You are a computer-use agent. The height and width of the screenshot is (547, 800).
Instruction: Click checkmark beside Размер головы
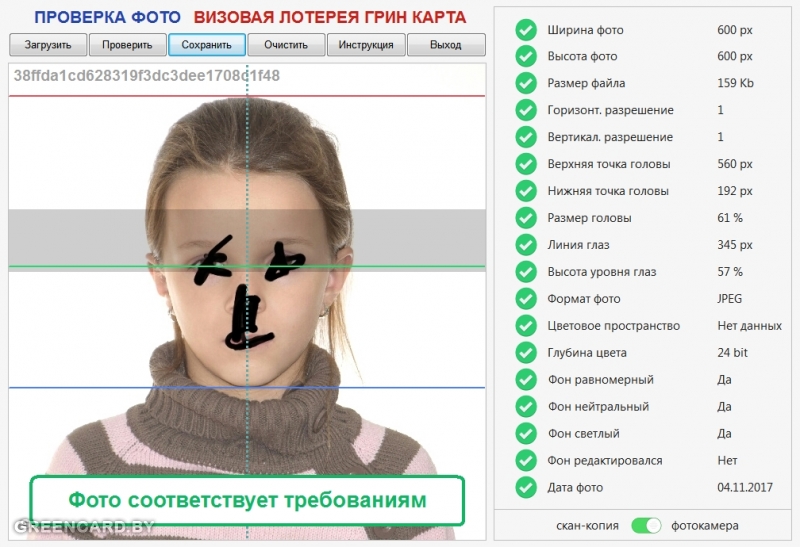(526, 218)
